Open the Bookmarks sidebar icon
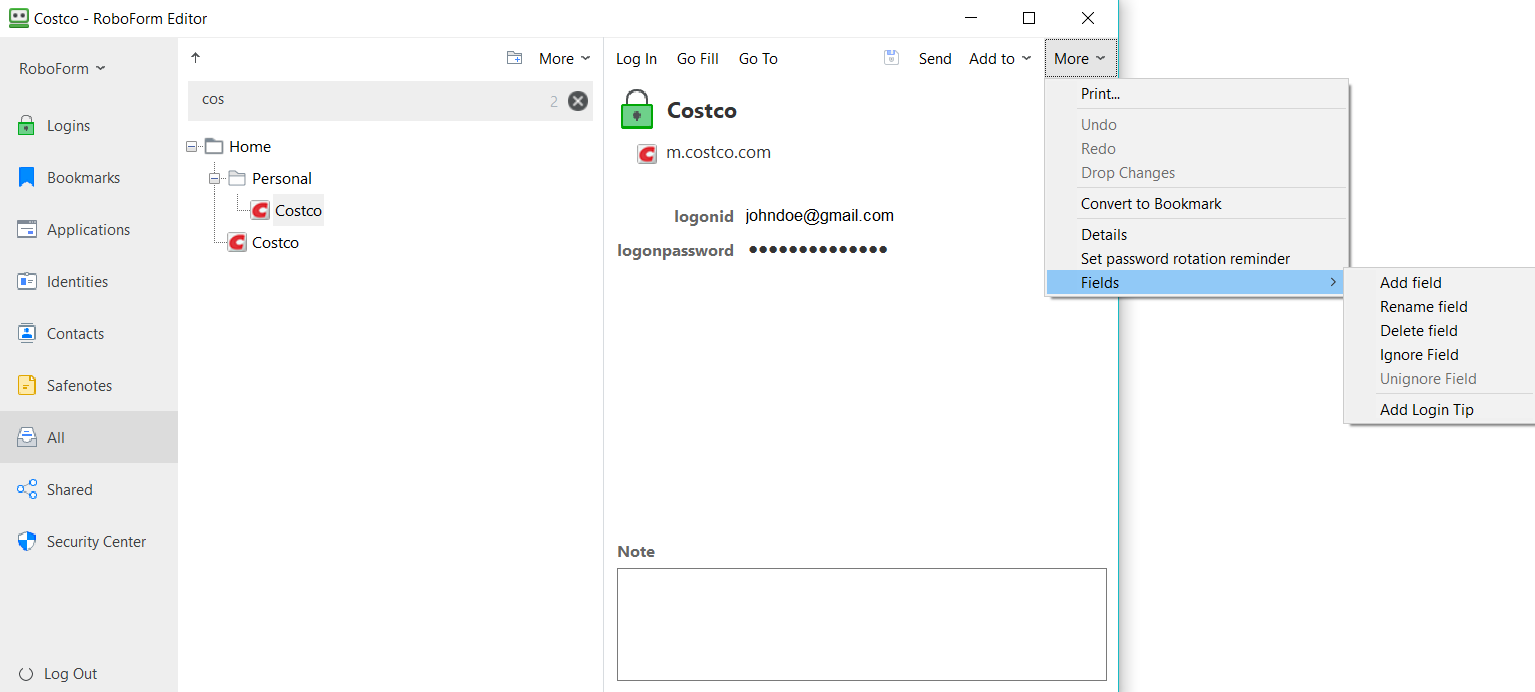 click(x=27, y=178)
